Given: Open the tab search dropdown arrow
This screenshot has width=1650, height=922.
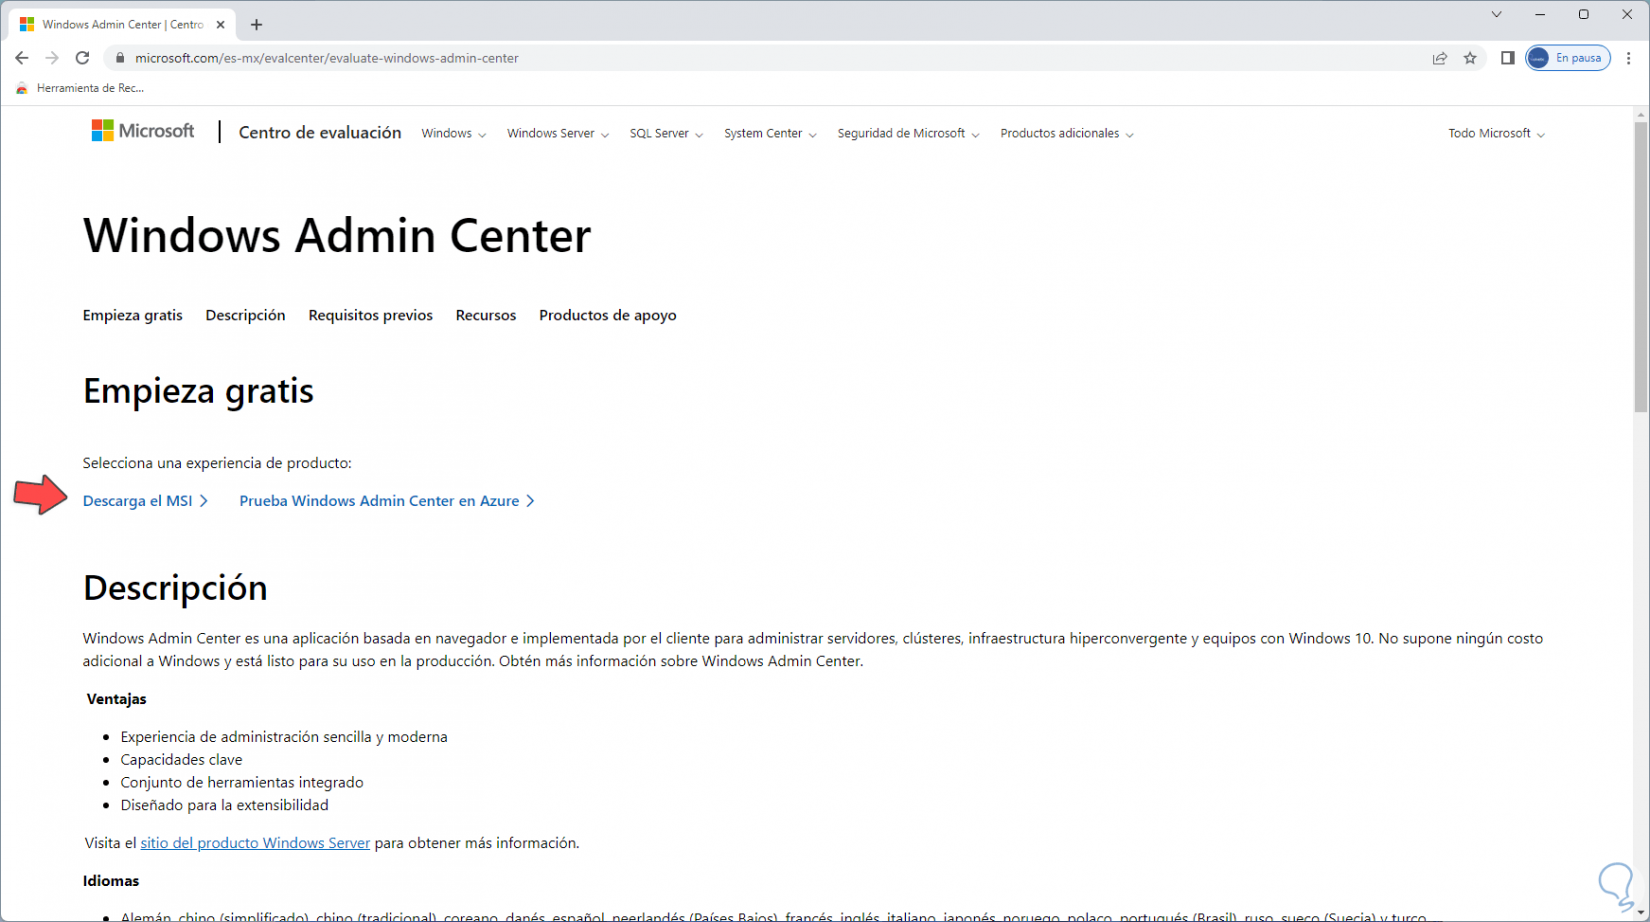Looking at the screenshot, I should [x=1496, y=14].
